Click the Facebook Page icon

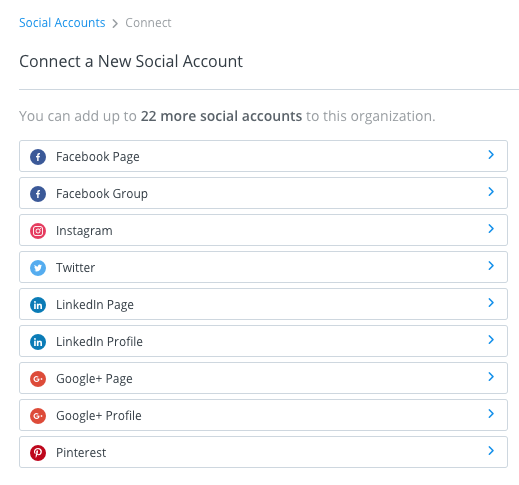coord(38,157)
